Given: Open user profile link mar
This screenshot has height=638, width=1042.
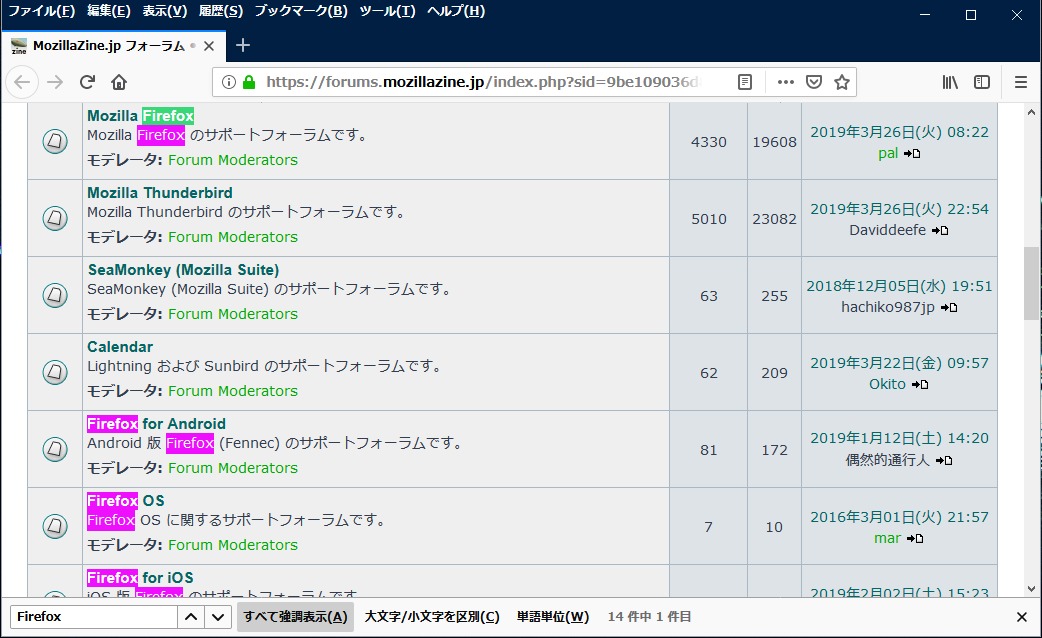Looking at the screenshot, I should [887, 538].
